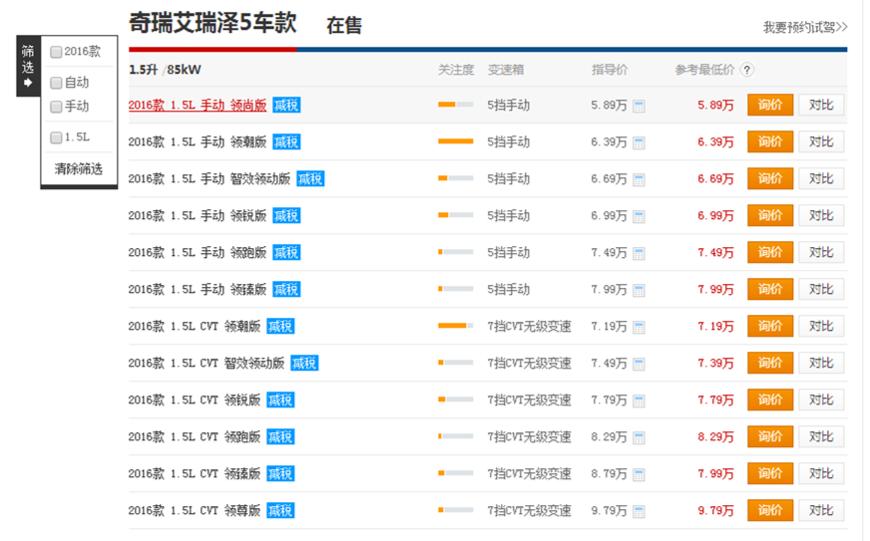Click 减税 badge on CVT 领臻版 row
Viewport: 870px width, 541px height.
click(280, 473)
